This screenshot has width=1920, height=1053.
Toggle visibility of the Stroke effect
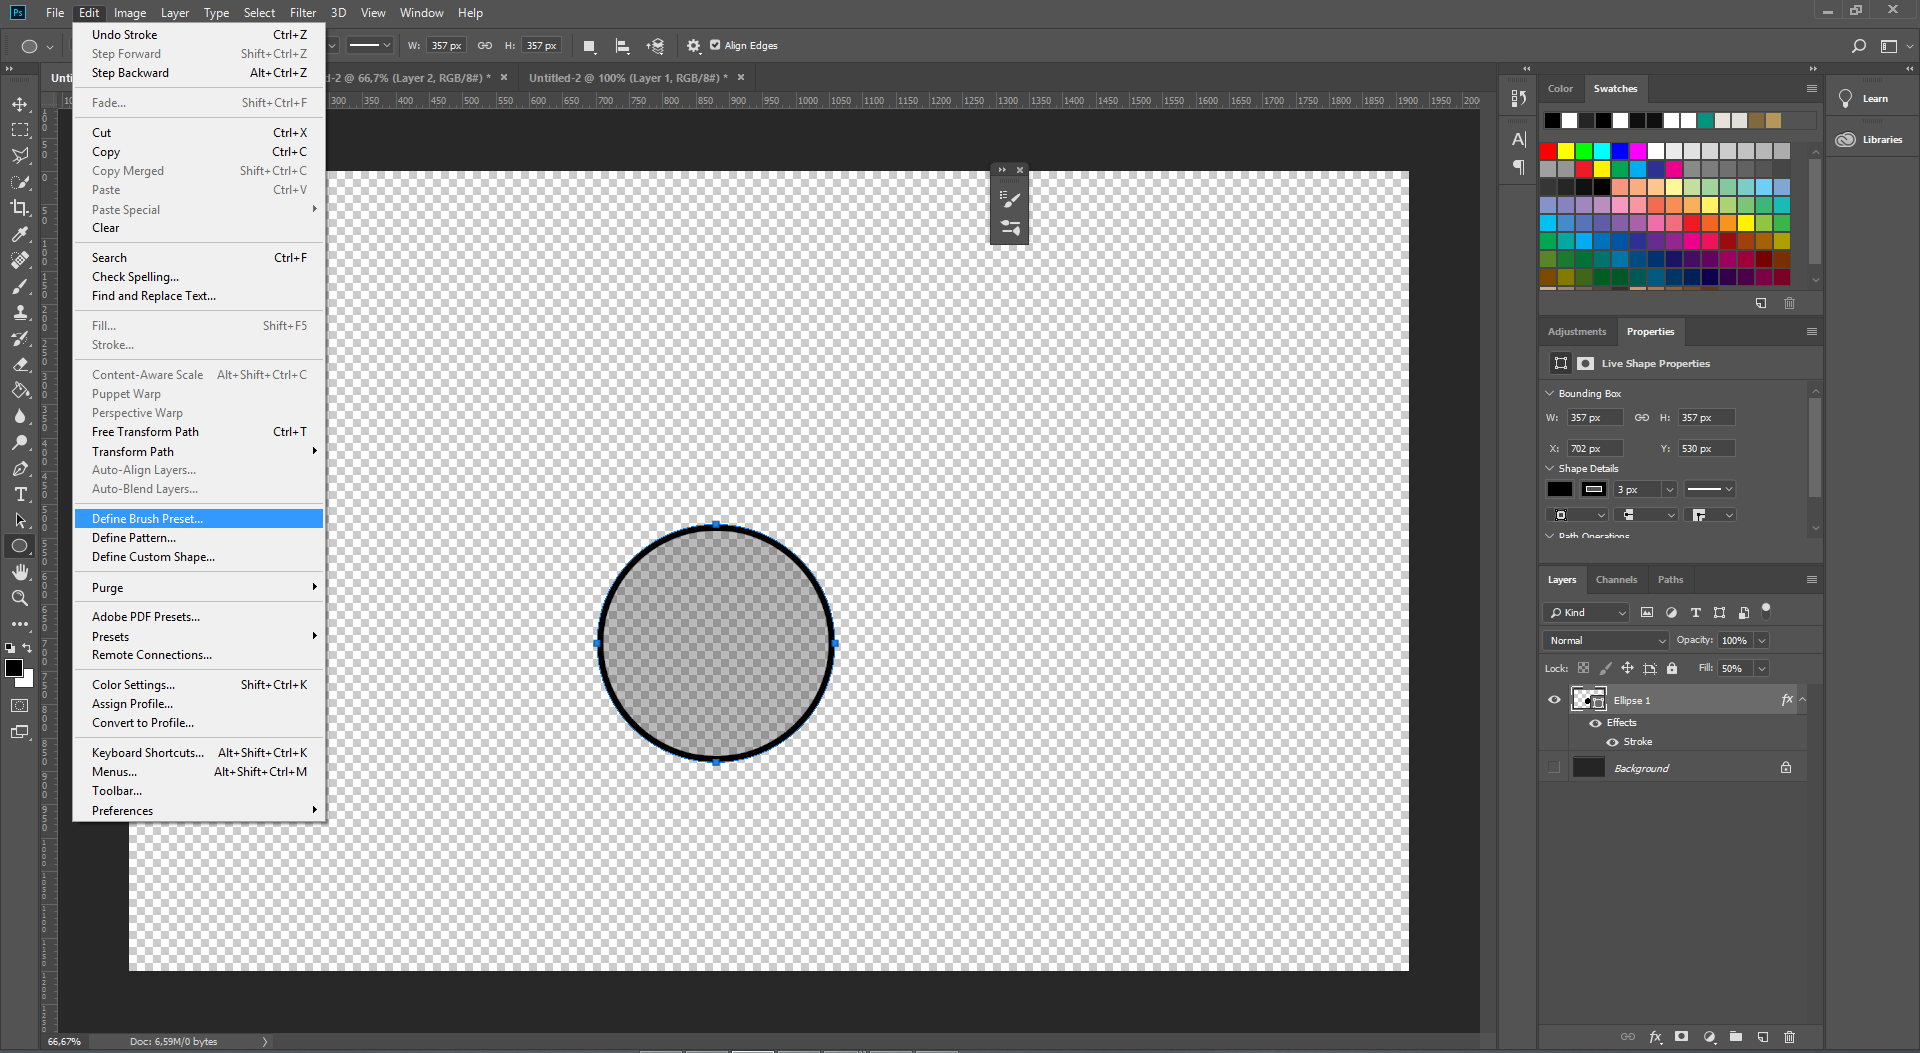(1612, 742)
